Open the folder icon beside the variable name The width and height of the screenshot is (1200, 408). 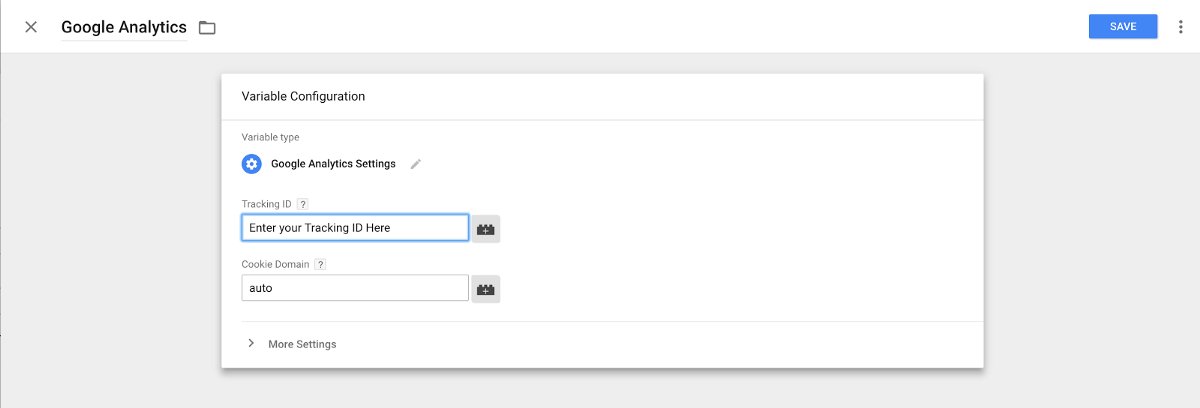tap(207, 27)
